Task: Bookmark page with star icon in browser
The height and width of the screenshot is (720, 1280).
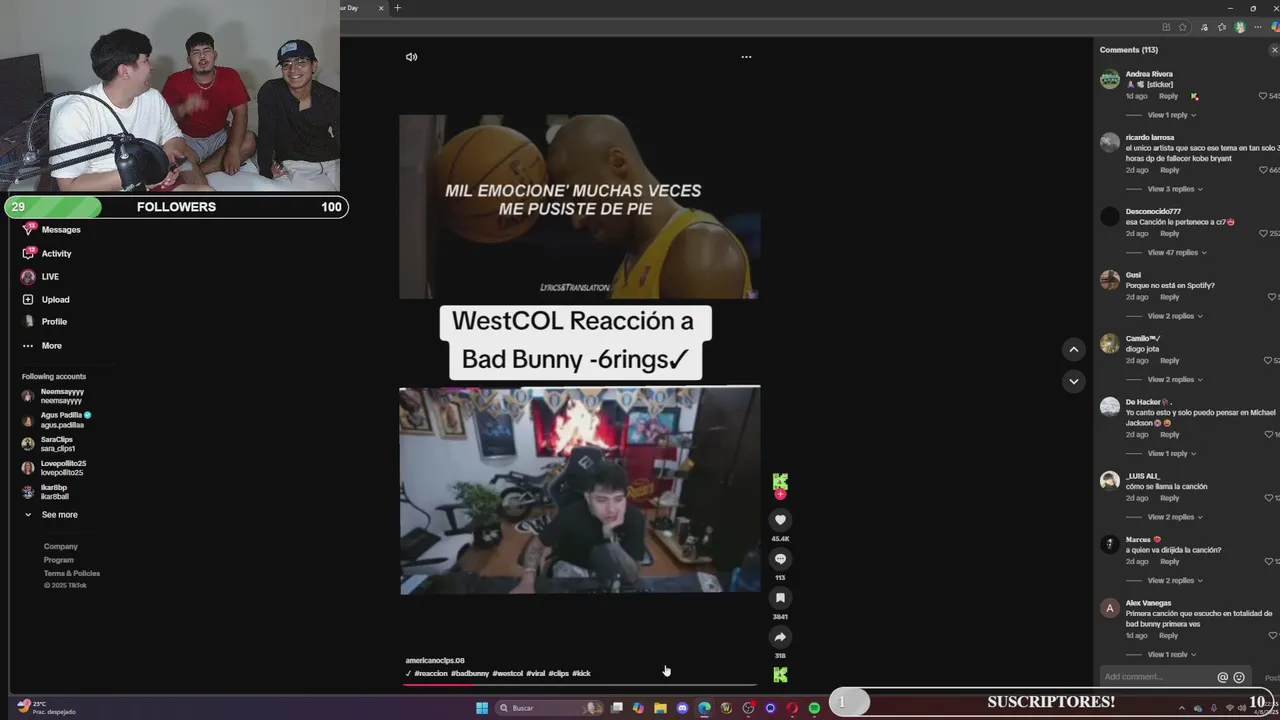Action: pyautogui.click(x=1183, y=27)
